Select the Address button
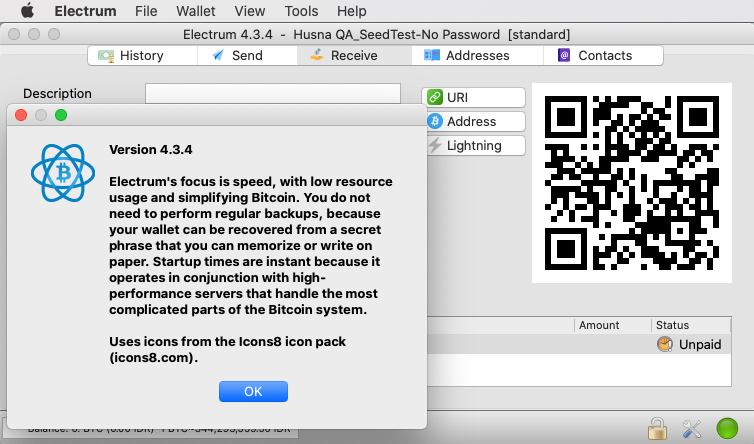 (x=476, y=121)
